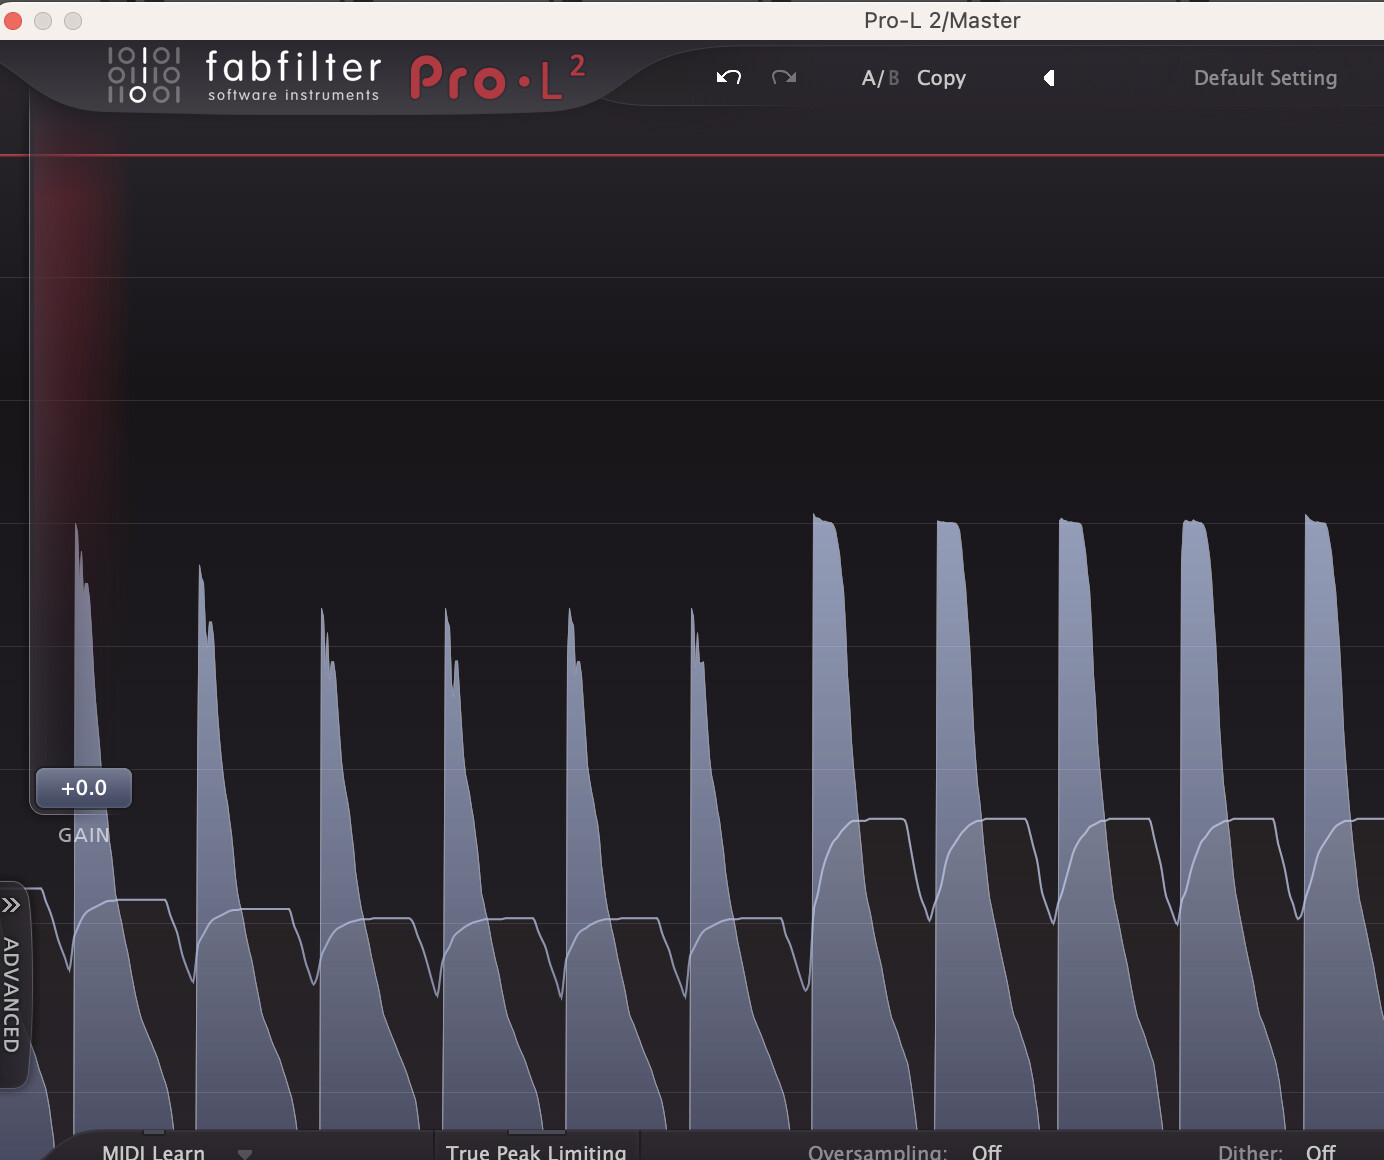Screen dimensions: 1384x1160
Task: Copy settings with the Copy button
Action: click(941, 78)
